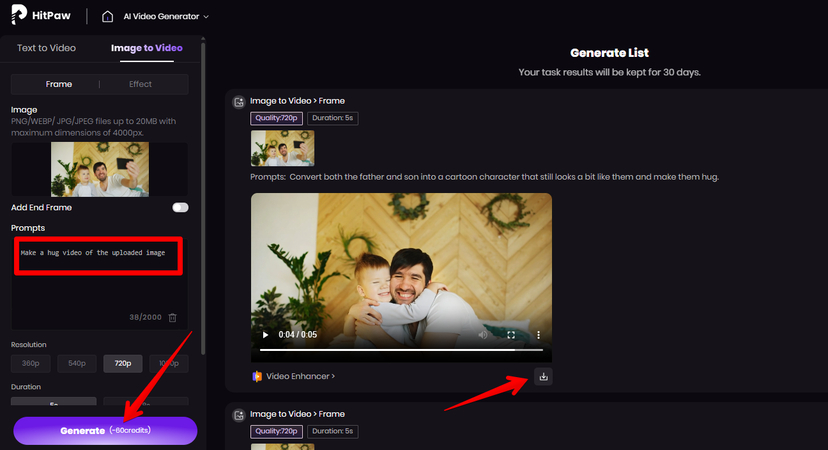Open the video's three-dot options menu
Image resolution: width=828 pixels, height=450 pixels.
coord(539,335)
